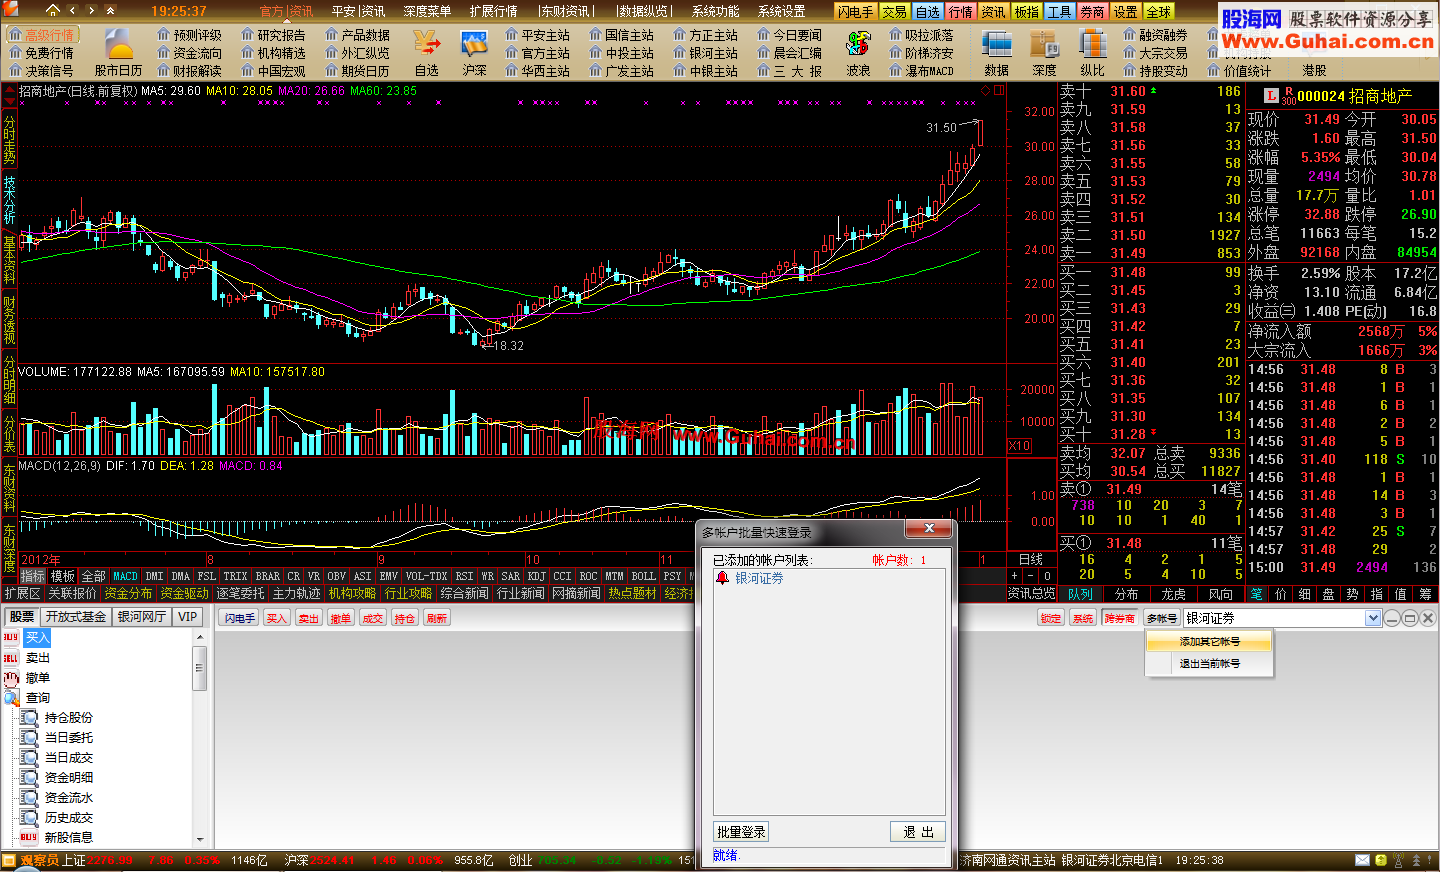Screen dimensions: 1440x872
Task: Switch to the 银河网厅 tab
Action: click(142, 617)
